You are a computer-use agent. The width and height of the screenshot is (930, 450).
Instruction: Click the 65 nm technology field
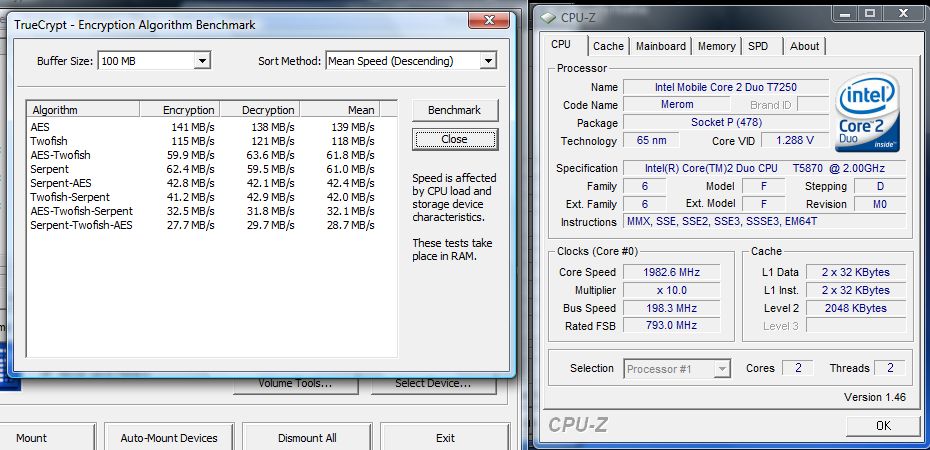tap(651, 141)
